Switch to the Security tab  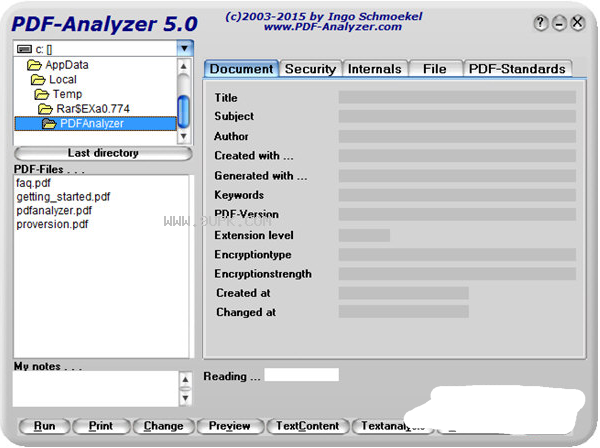point(310,69)
